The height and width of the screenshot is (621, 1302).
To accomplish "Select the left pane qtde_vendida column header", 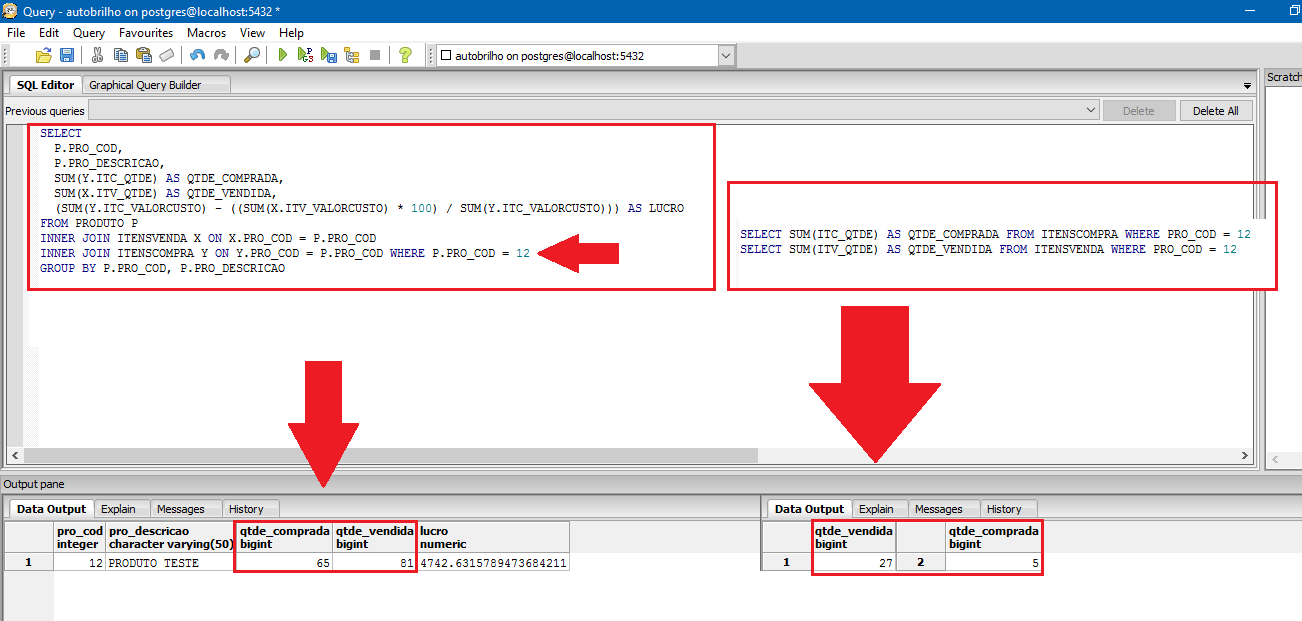I will pos(374,537).
